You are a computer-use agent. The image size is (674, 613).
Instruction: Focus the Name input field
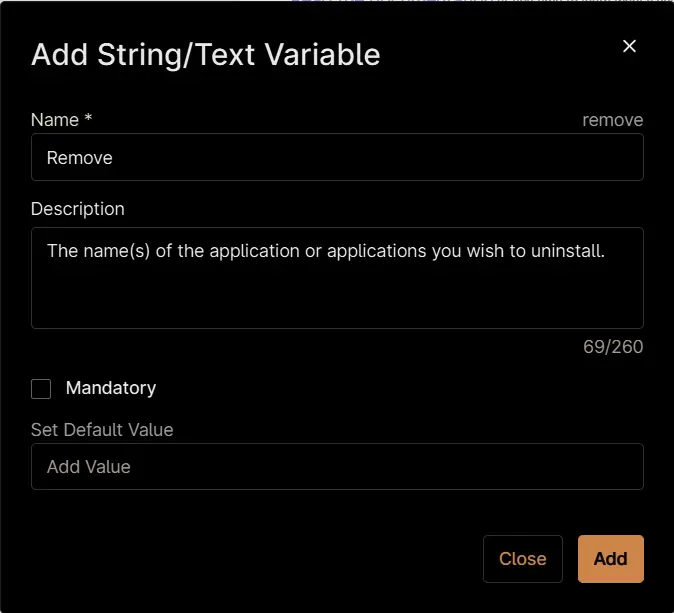coord(337,157)
